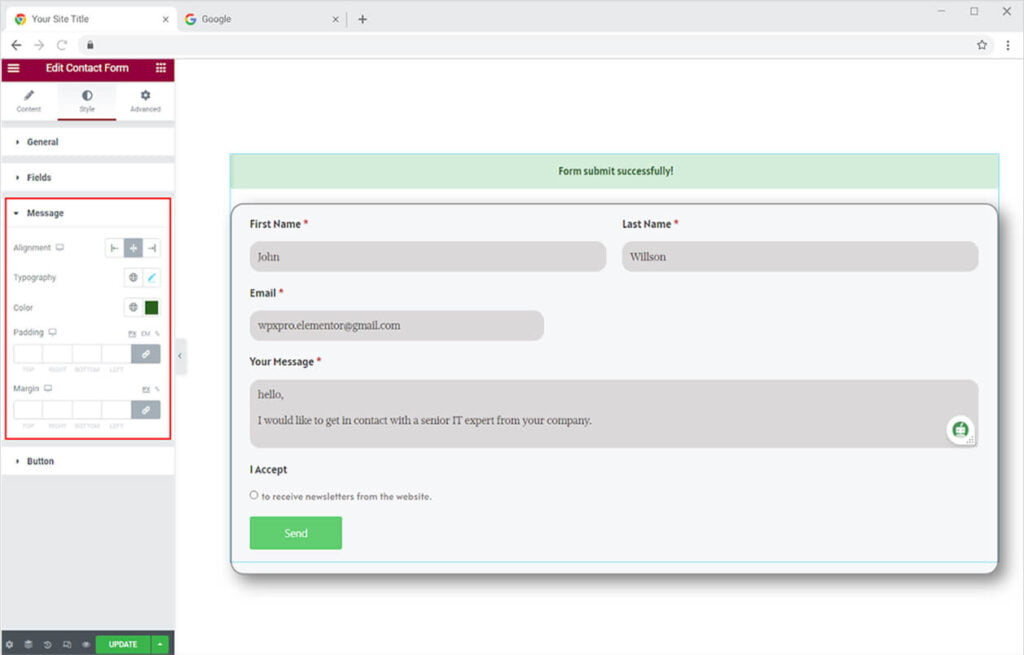Toggle linked values for Padding
Screen dimensions: 1024x655
point(145,354)
